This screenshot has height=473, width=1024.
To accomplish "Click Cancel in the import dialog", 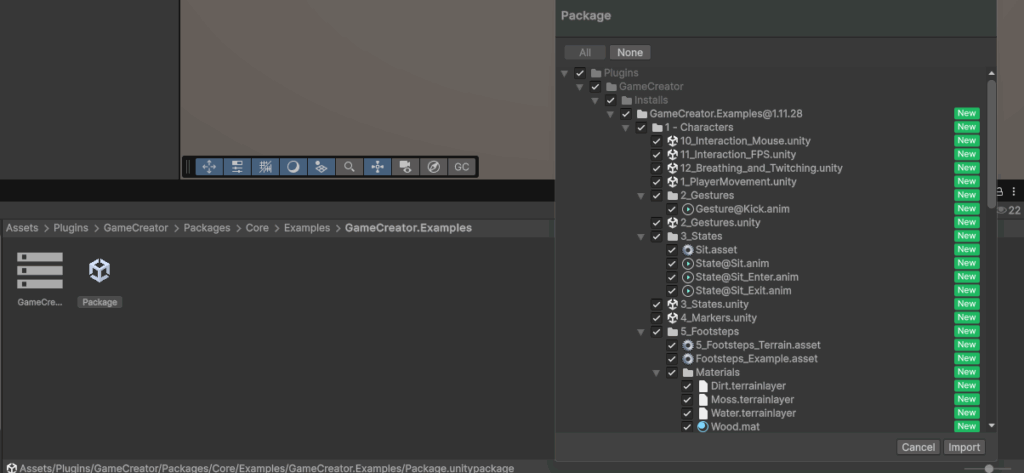I will (918, 447).
